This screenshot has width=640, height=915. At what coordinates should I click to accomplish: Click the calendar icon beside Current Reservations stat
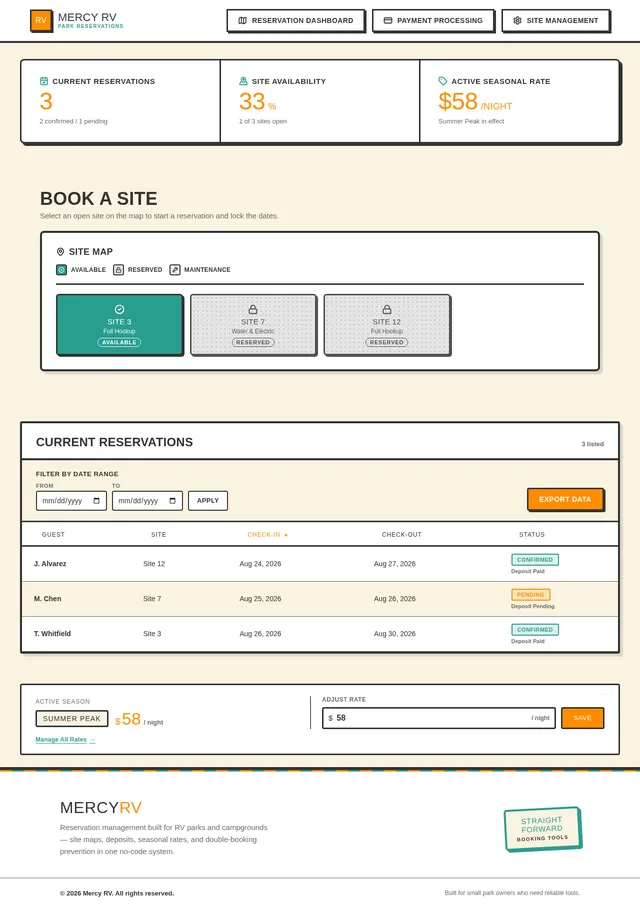(x=44, y=81)
